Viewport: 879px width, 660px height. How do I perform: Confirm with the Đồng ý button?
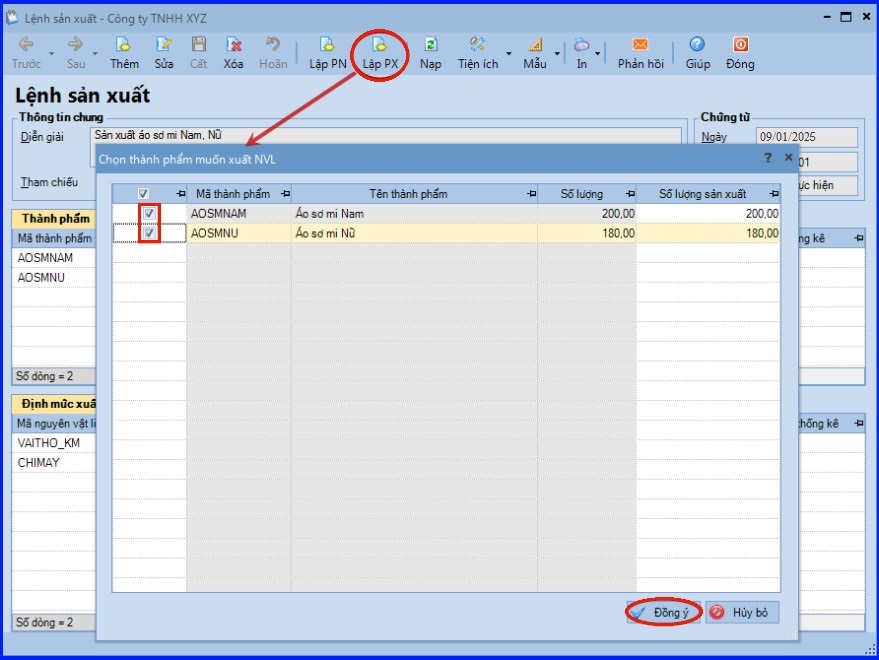tap(664, 612)
